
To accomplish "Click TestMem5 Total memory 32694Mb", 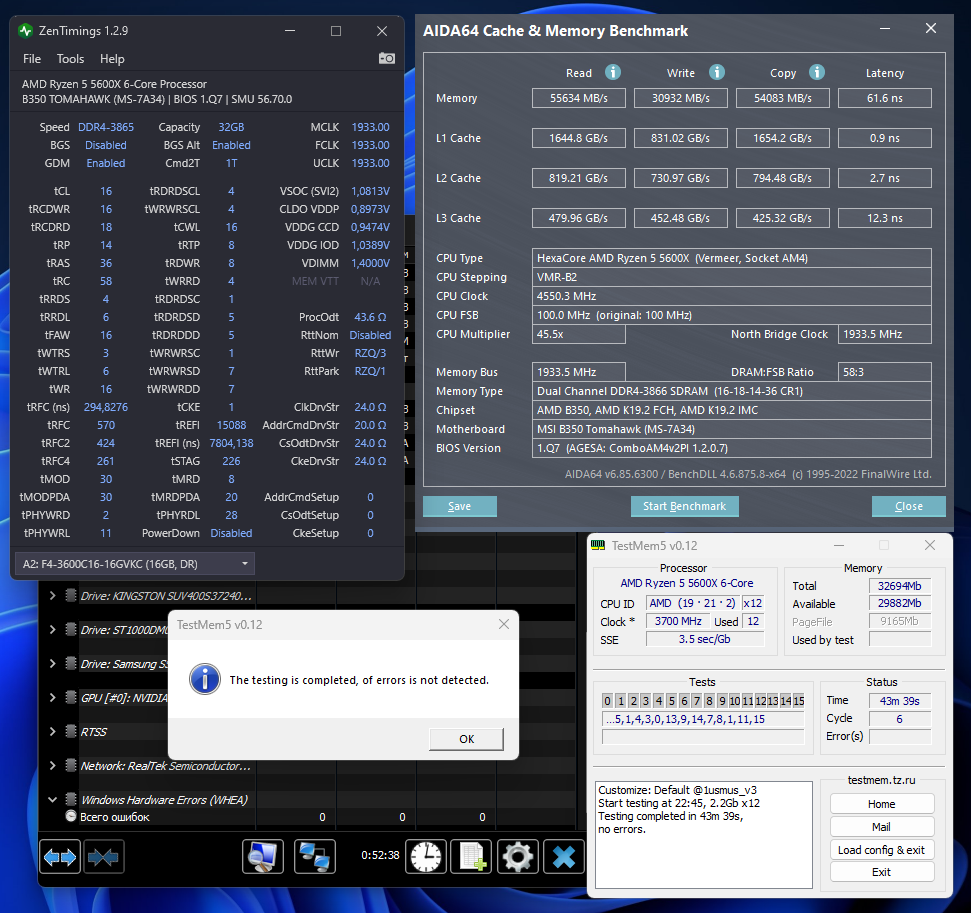I will point(900,585).
